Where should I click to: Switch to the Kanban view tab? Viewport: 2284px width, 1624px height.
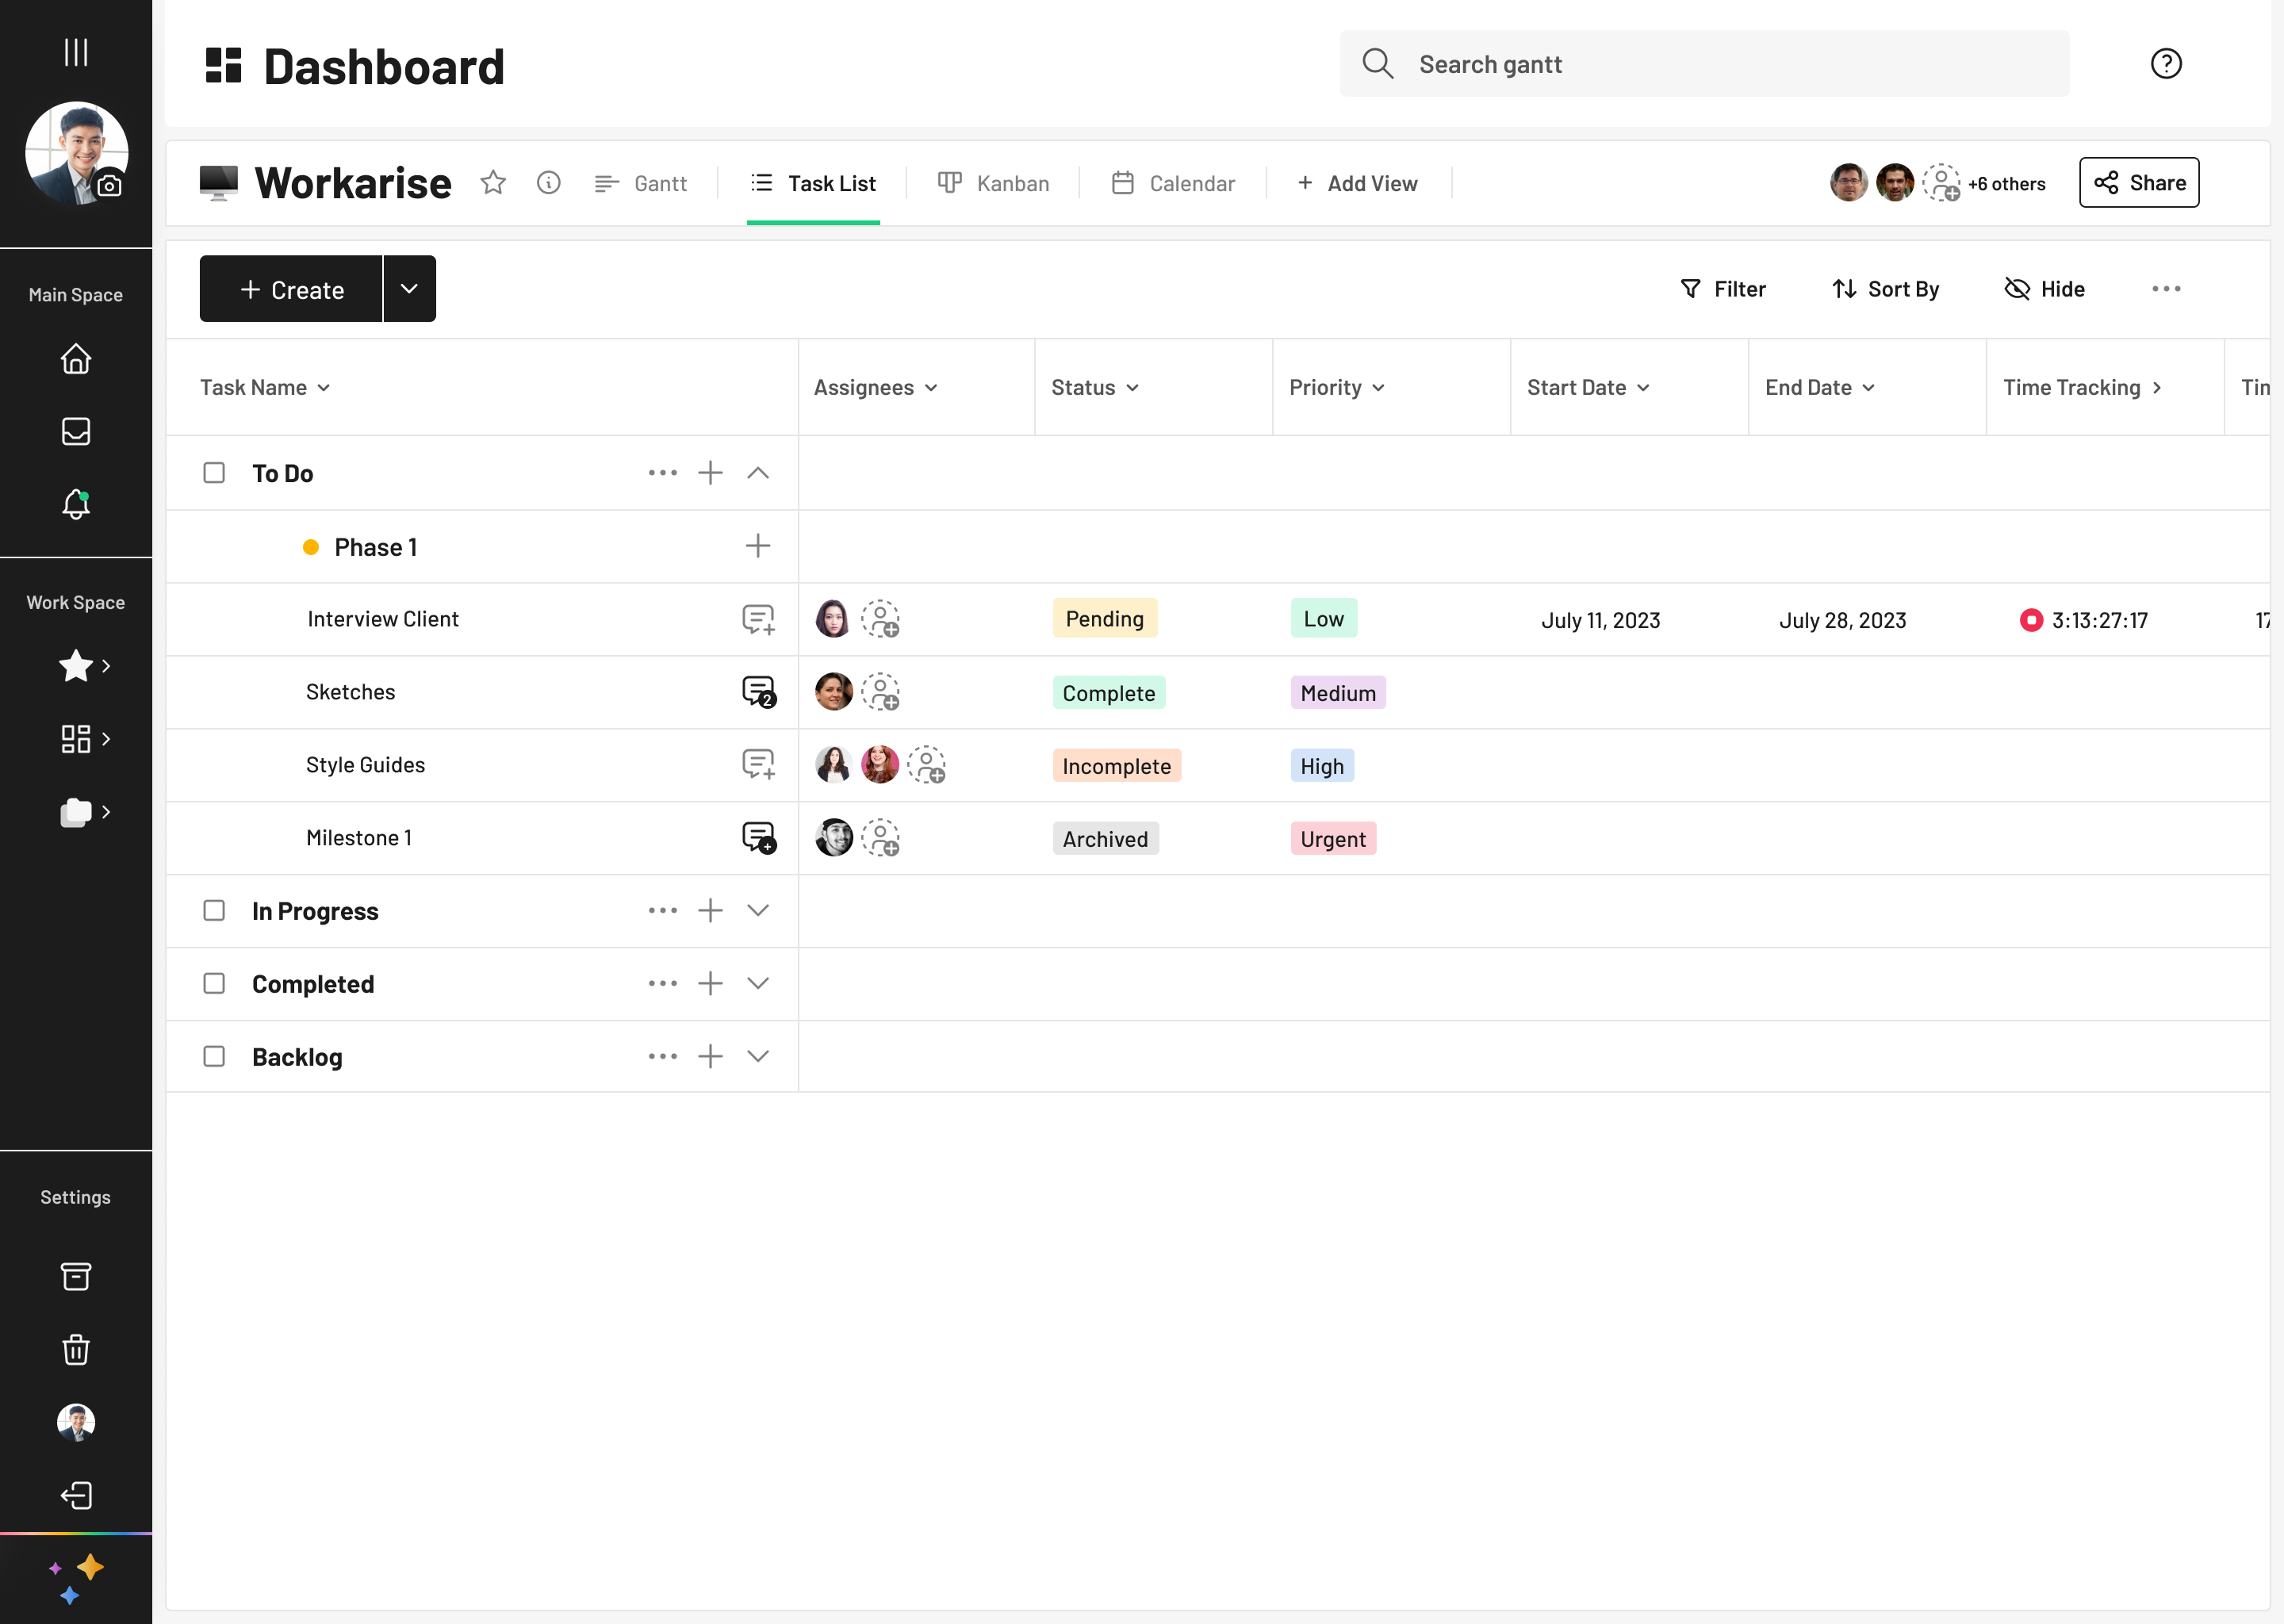click(x=993, y=183)
